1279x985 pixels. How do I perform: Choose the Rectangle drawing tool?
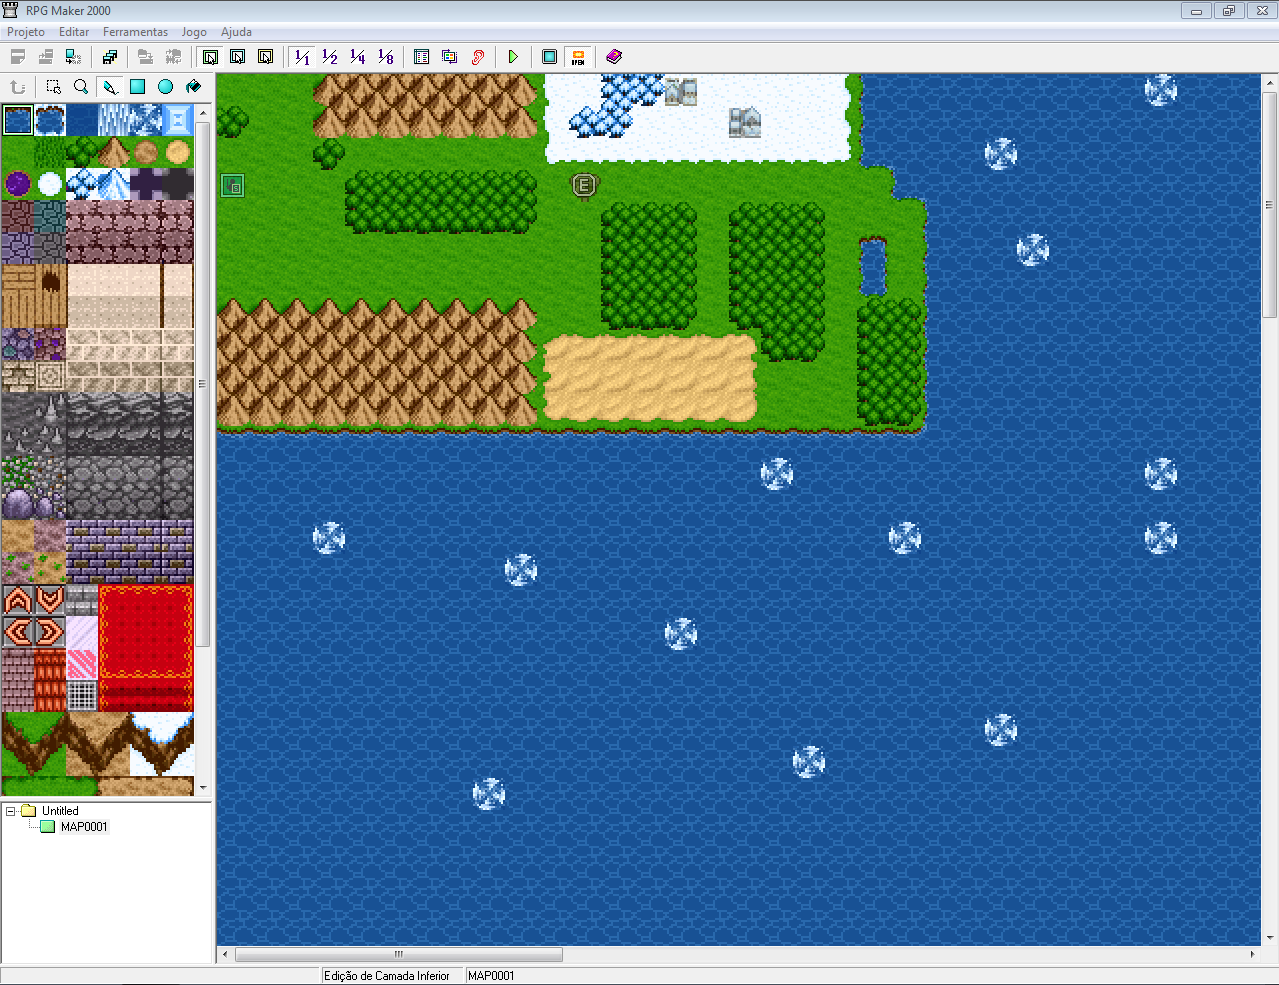tap(138, 87)
